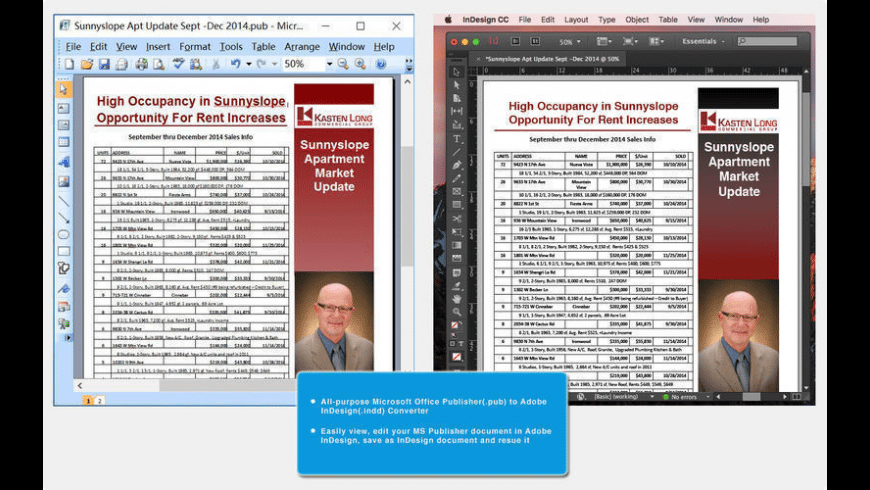
Task: Select InDesign Type tool
Action: click(x=457, y=139)
